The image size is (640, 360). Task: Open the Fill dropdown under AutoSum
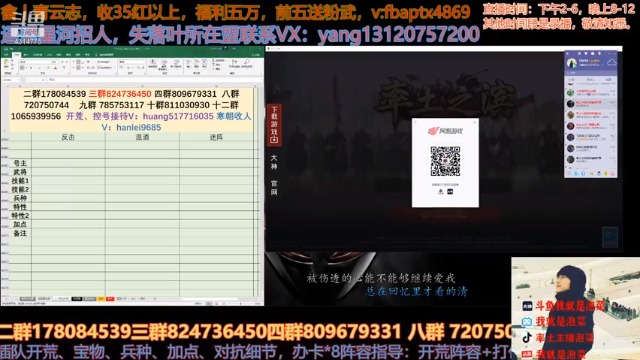pos(217,64)
